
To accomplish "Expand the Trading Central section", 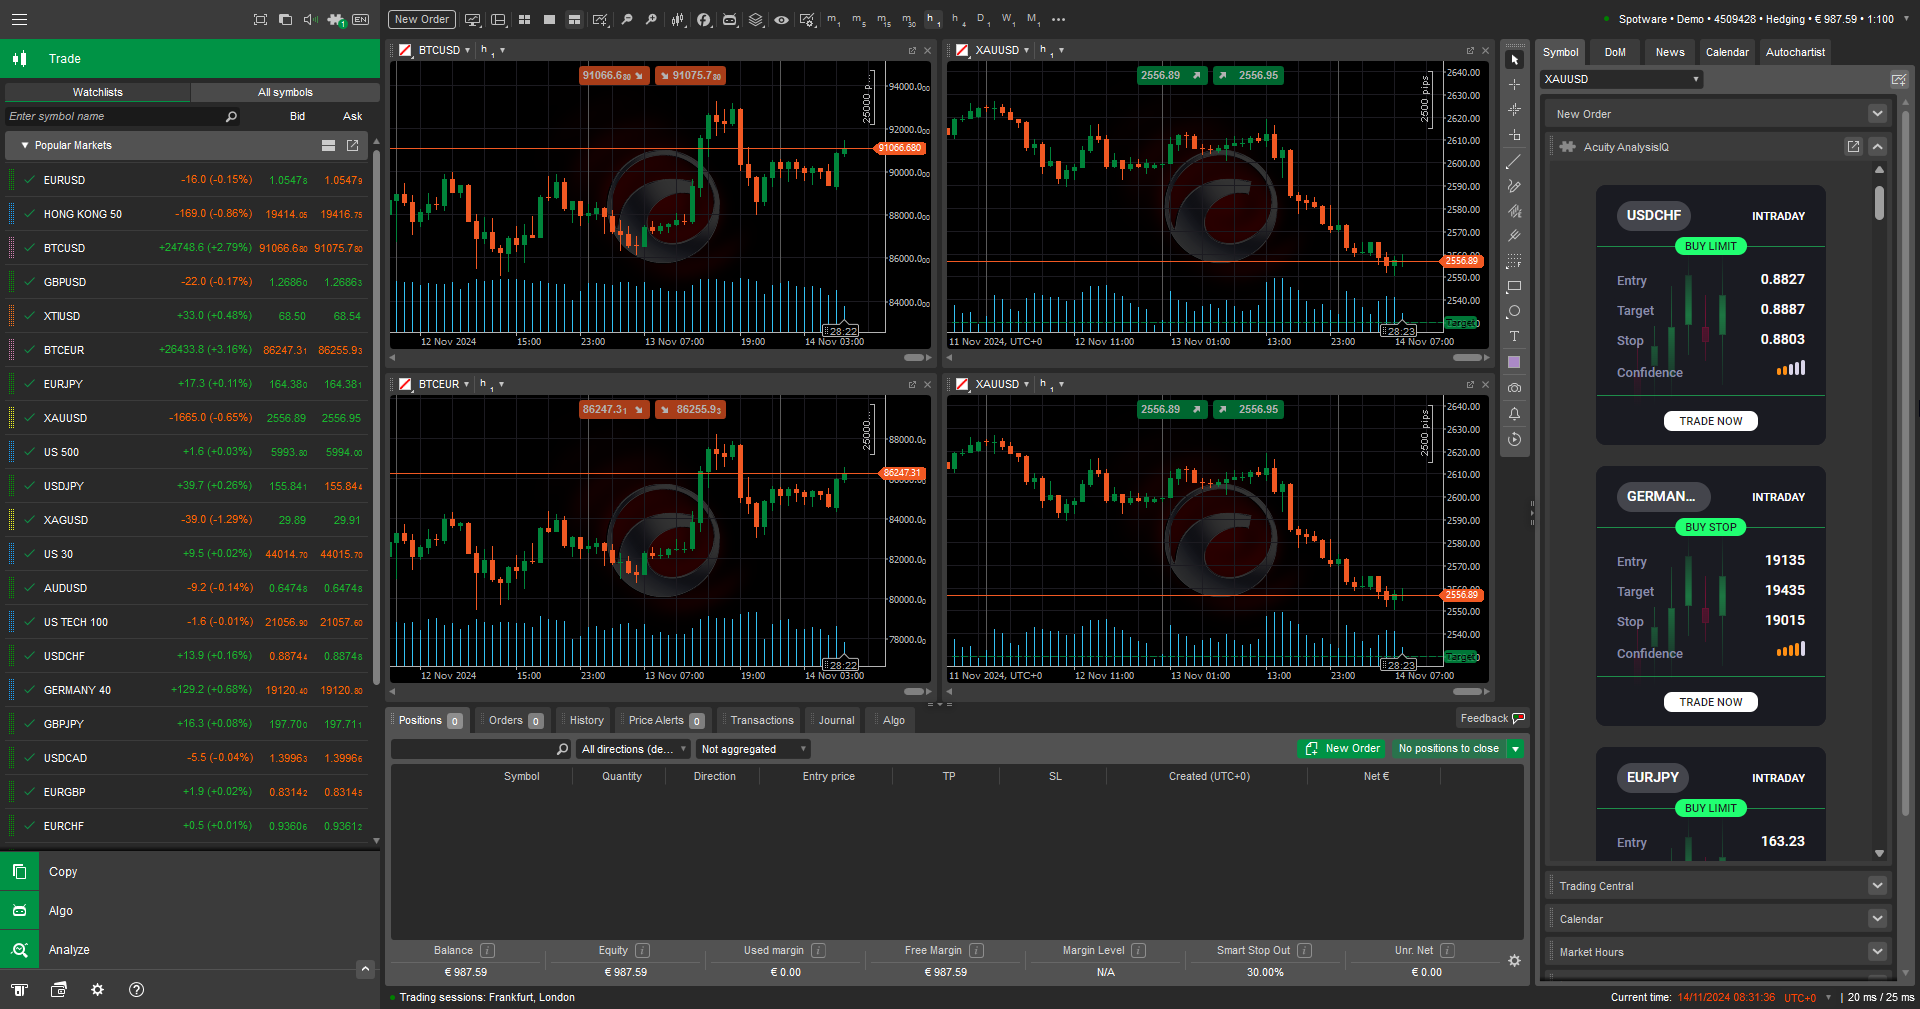I will click(x=1877, y=886).
